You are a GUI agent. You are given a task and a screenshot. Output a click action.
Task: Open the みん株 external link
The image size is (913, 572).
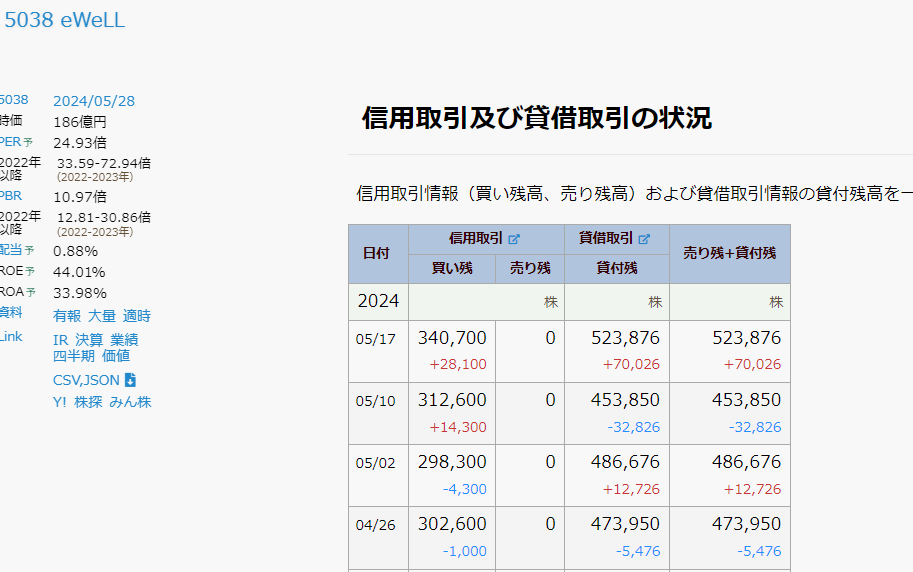pos(130,402)
